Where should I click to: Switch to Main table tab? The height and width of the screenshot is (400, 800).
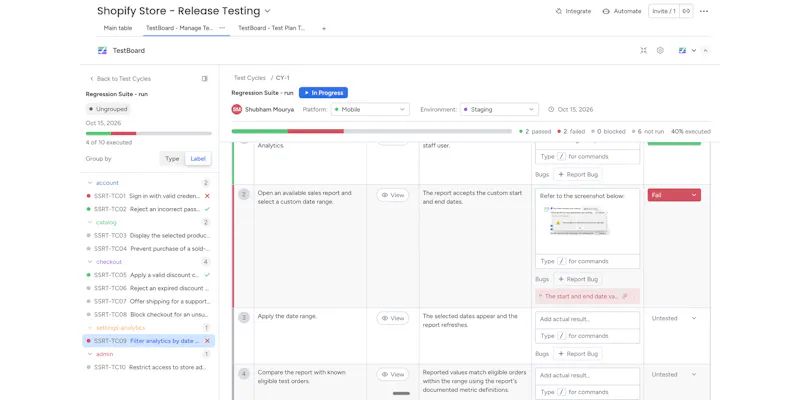point(118,28)
